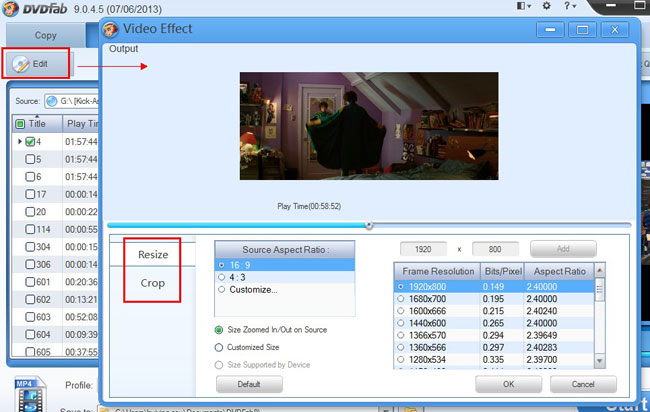Click the Source path field G:\
650x412 pixels.
[72, 101]
